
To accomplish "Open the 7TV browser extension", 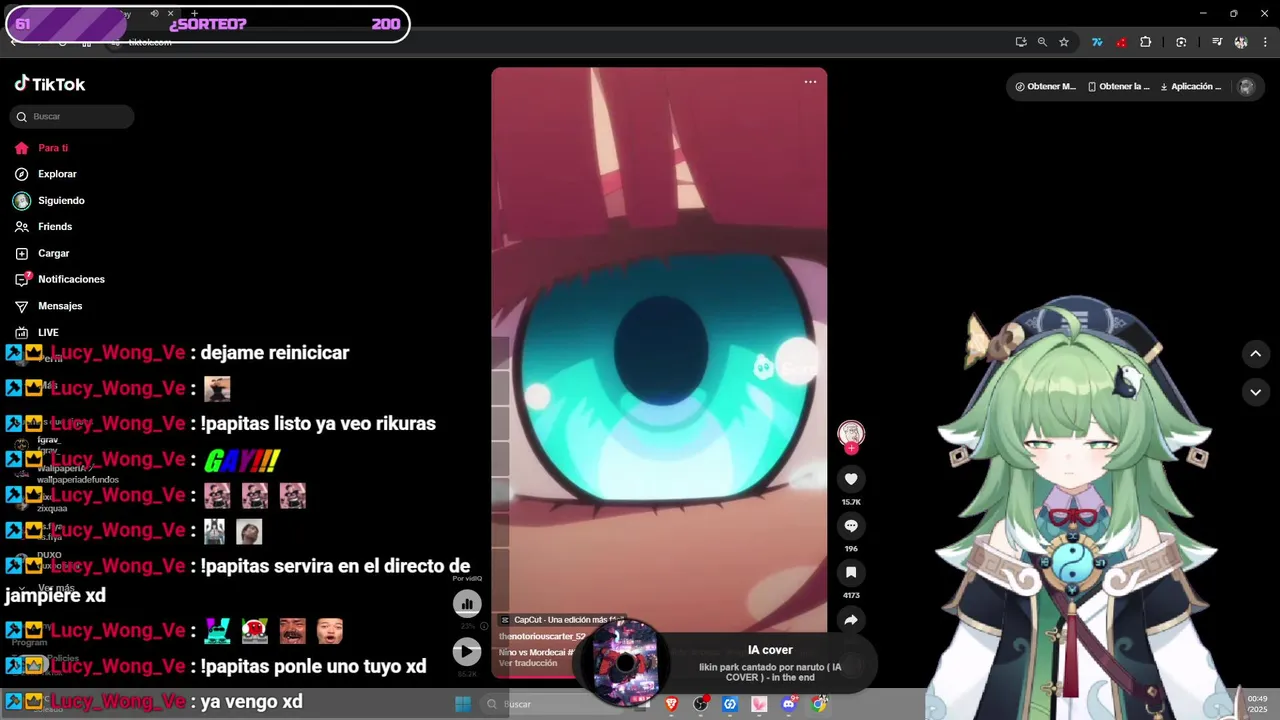I will [x=1097, y=42].
